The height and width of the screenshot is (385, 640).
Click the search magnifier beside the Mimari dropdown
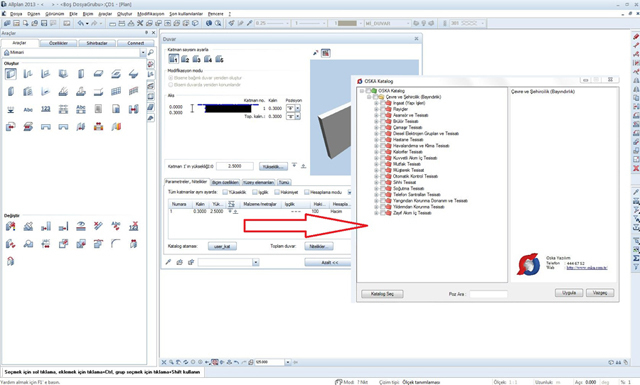point(151,53)
